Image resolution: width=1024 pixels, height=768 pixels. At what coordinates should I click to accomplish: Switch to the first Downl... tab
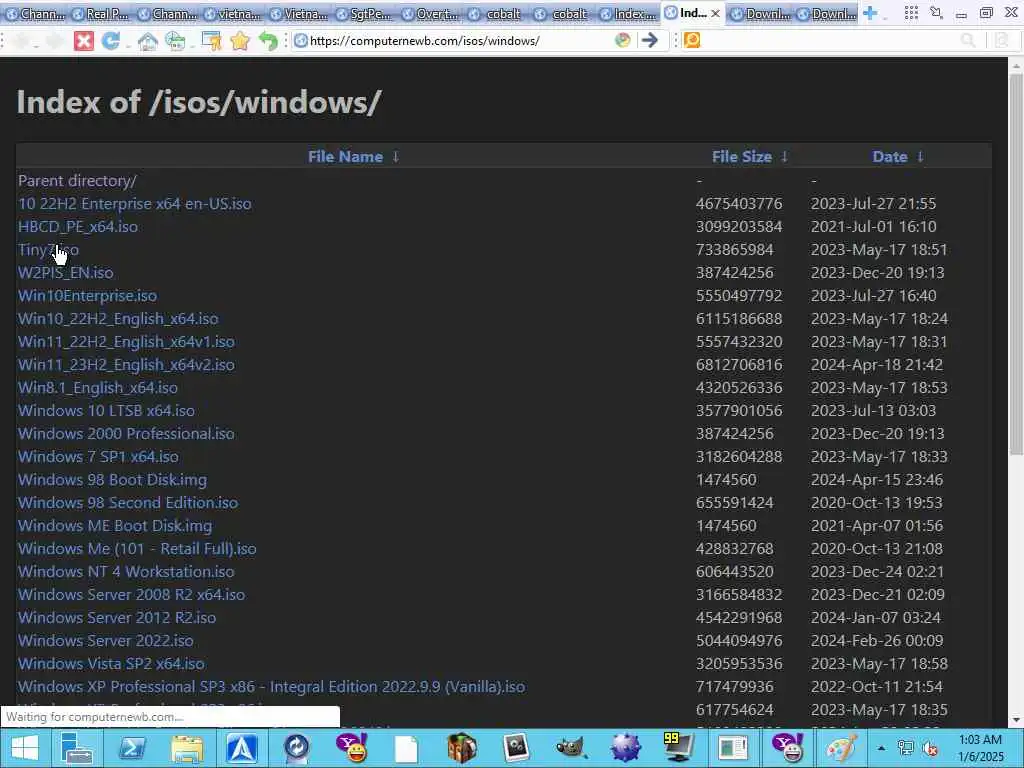tap(760, 14)
